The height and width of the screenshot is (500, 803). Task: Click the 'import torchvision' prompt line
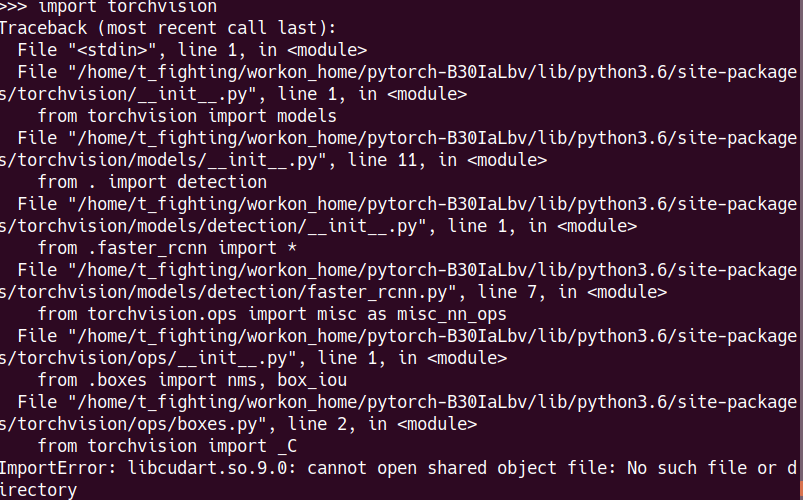click(108, 7)
